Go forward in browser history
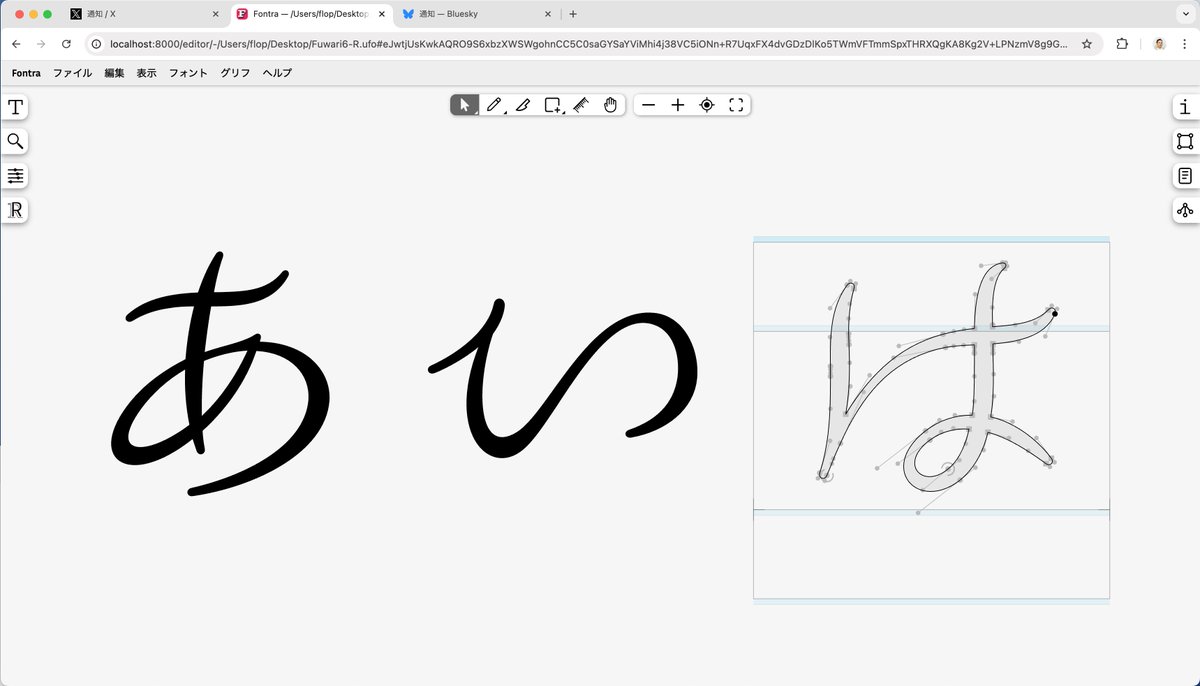1200x686 pixels. tap(41, 44)
